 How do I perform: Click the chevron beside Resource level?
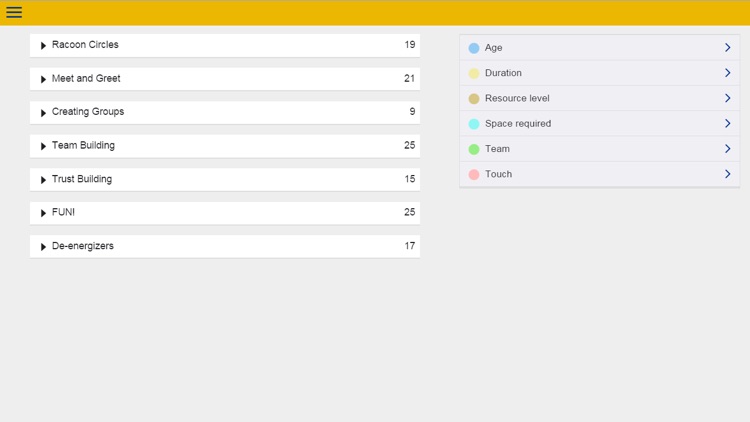[727, 98]
